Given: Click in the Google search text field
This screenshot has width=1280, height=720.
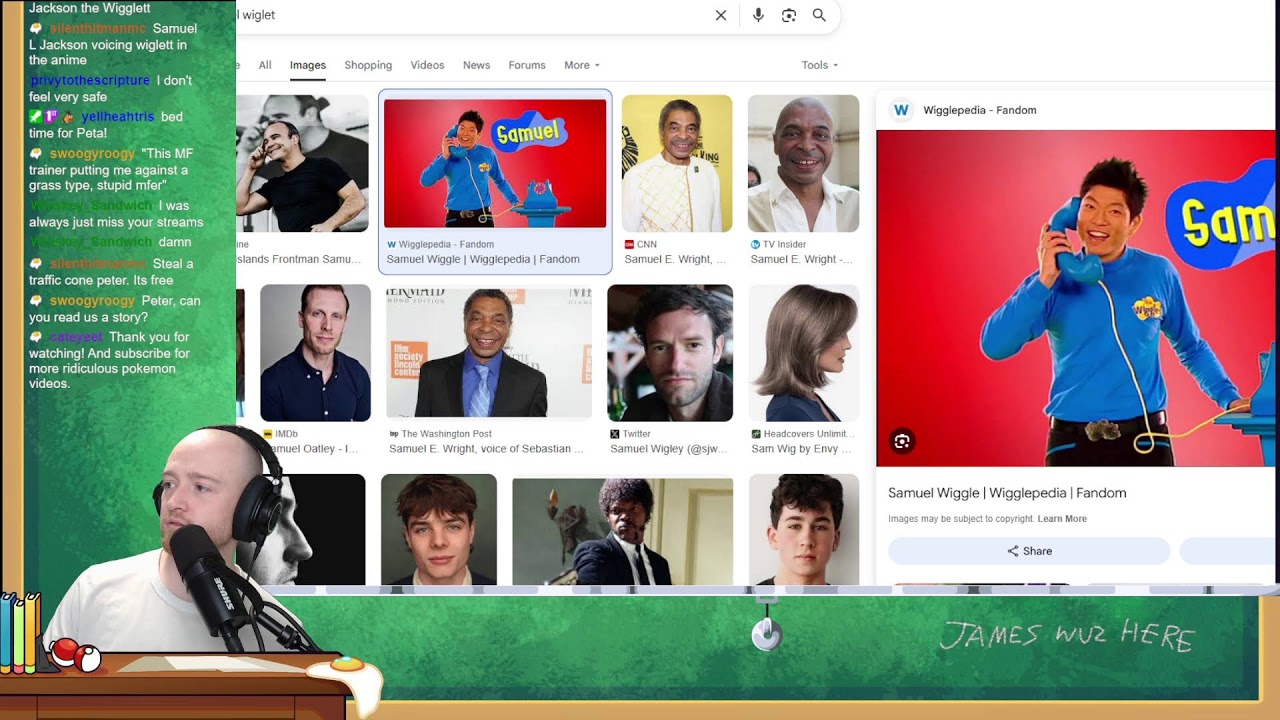Looking at the screenshot, I should pos(470,15).
